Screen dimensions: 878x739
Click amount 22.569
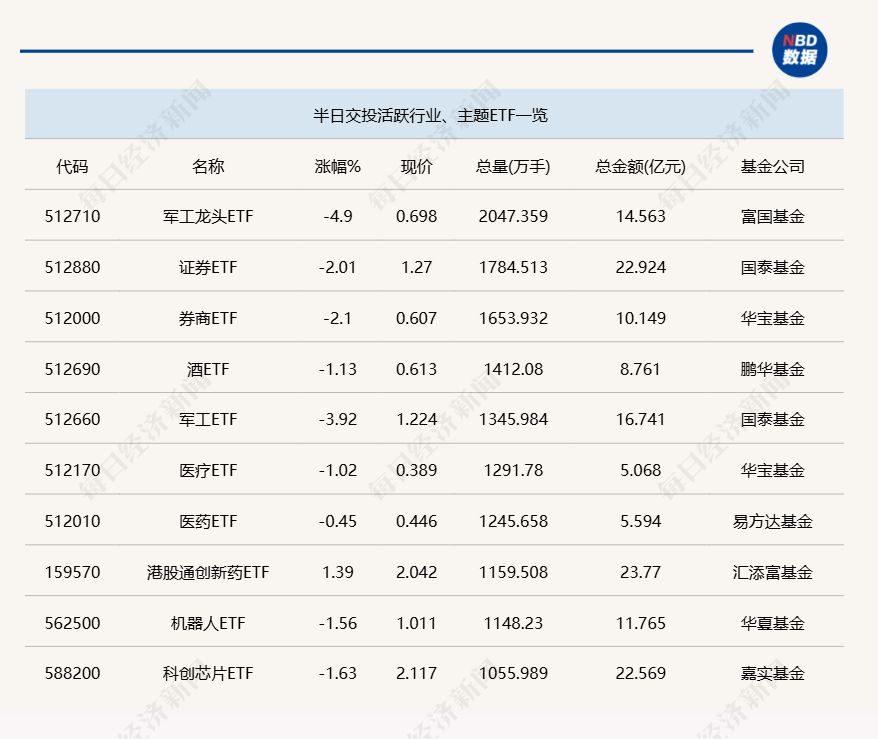[641, 672]
